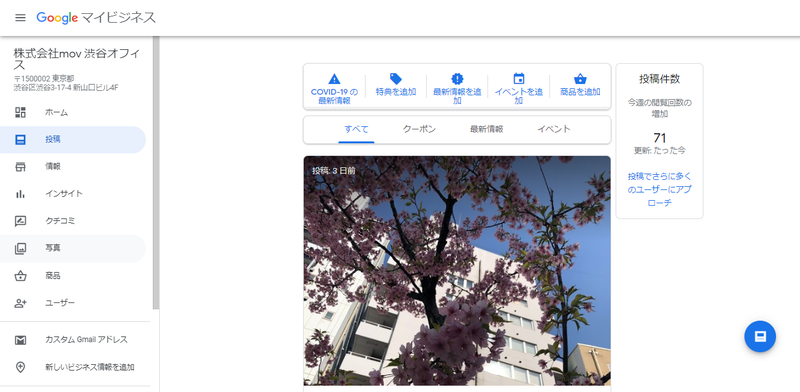The height and width of the screenshot is (392, 800).
Task: Open 投稿でさらに多くのユーザーにアプローチ link
Action: pyautogui.click(x=659, y=189)
